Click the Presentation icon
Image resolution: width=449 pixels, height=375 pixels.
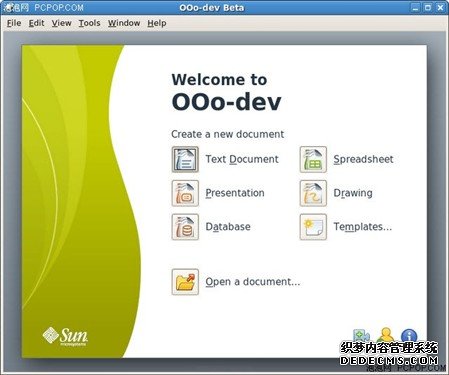click(185, 193)
